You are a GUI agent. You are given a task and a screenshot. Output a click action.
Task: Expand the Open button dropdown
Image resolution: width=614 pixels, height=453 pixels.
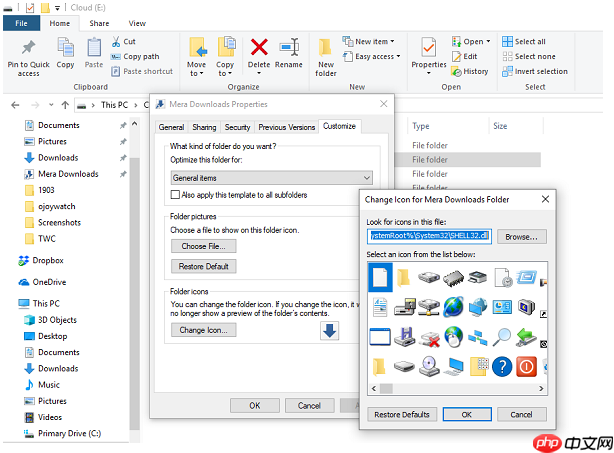coord(488,42)
